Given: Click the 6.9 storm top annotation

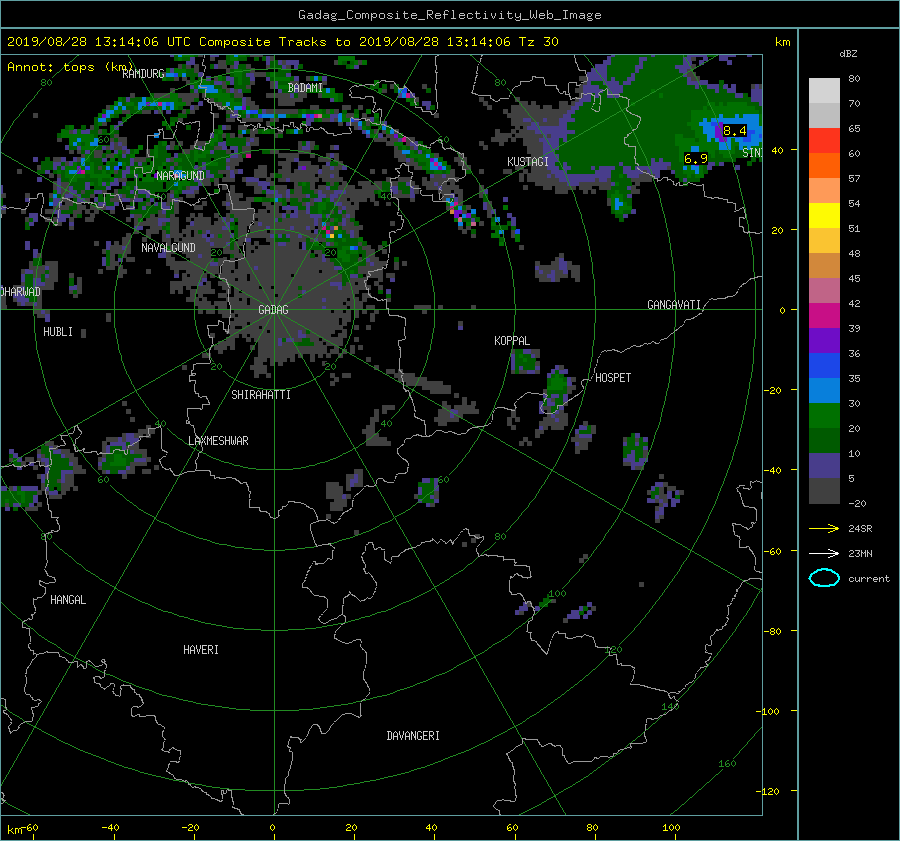Looking at the screenshot, I should 696,158.
